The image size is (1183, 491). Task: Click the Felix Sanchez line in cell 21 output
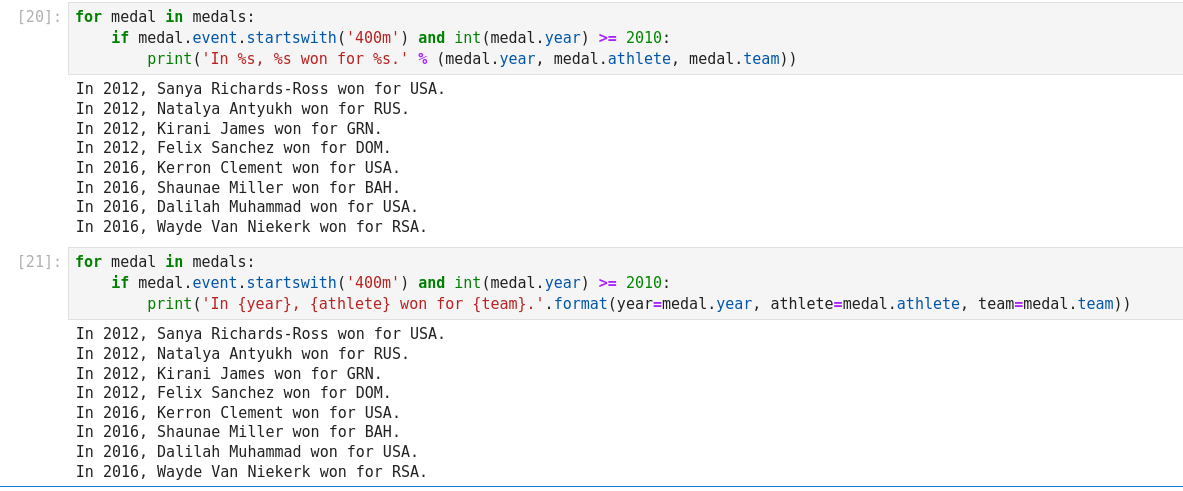pyautogui.click(x=233, y=393)
